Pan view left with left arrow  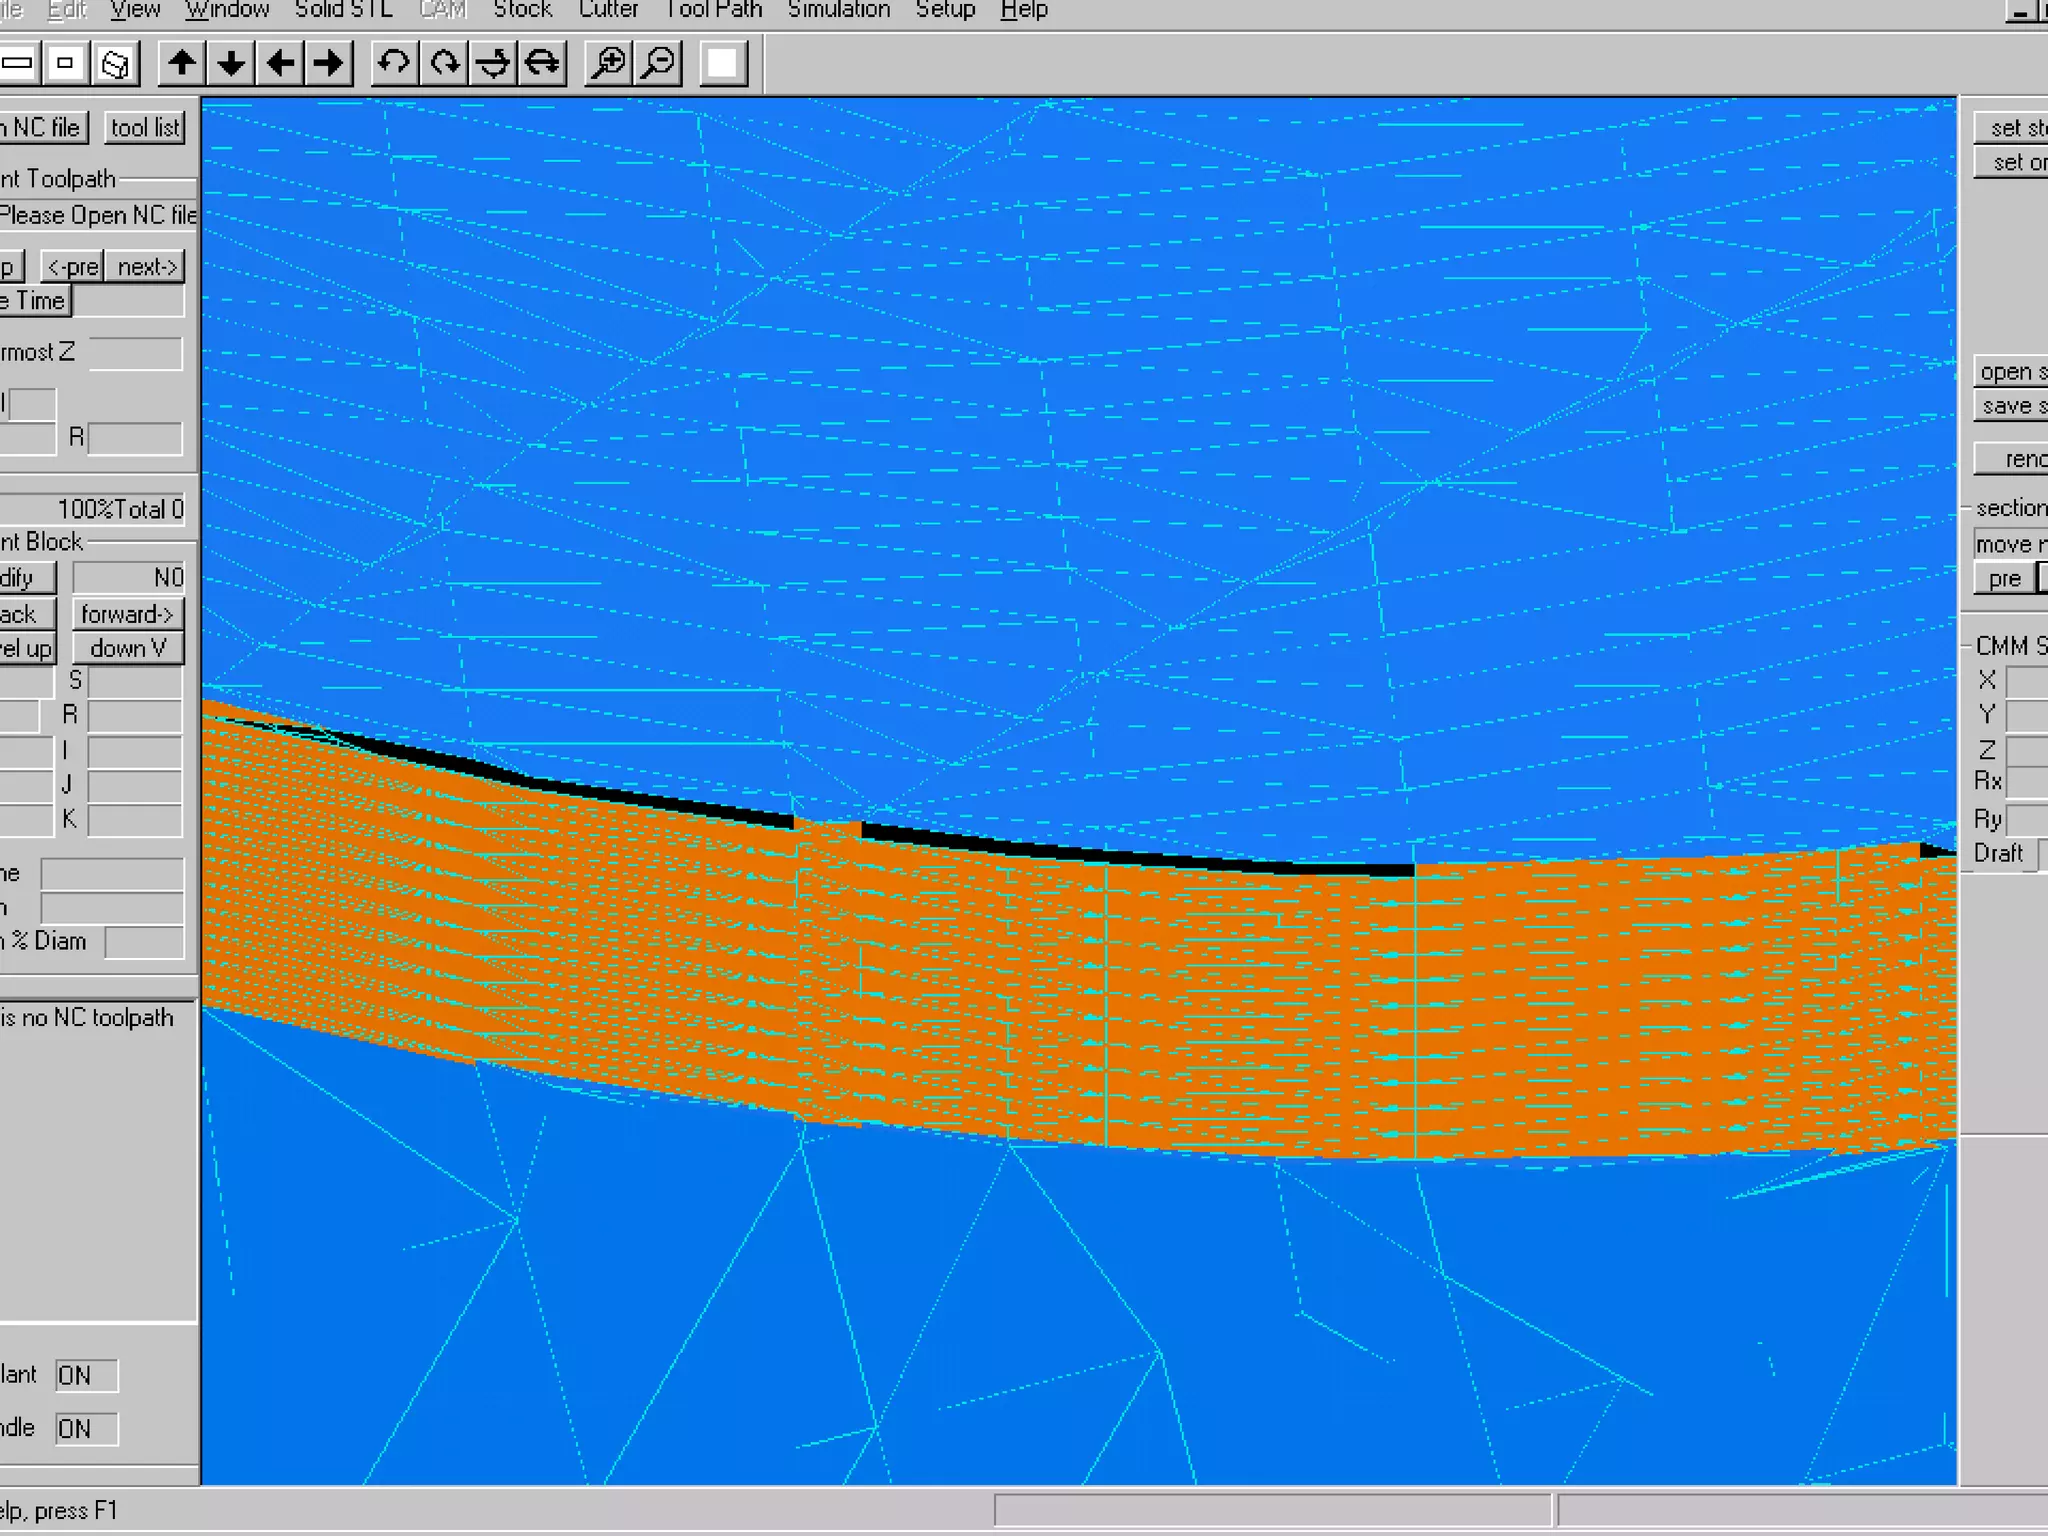(x=280, y=64)
